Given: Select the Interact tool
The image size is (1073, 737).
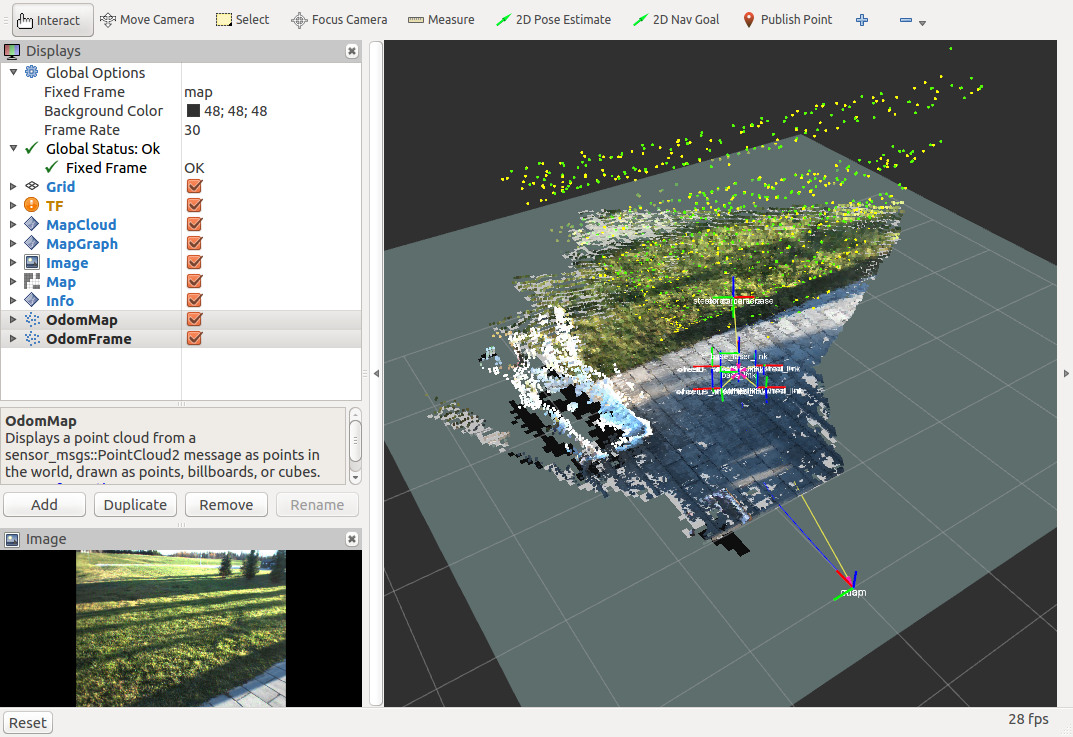Looking at the screenshot, I should (48, 19).
